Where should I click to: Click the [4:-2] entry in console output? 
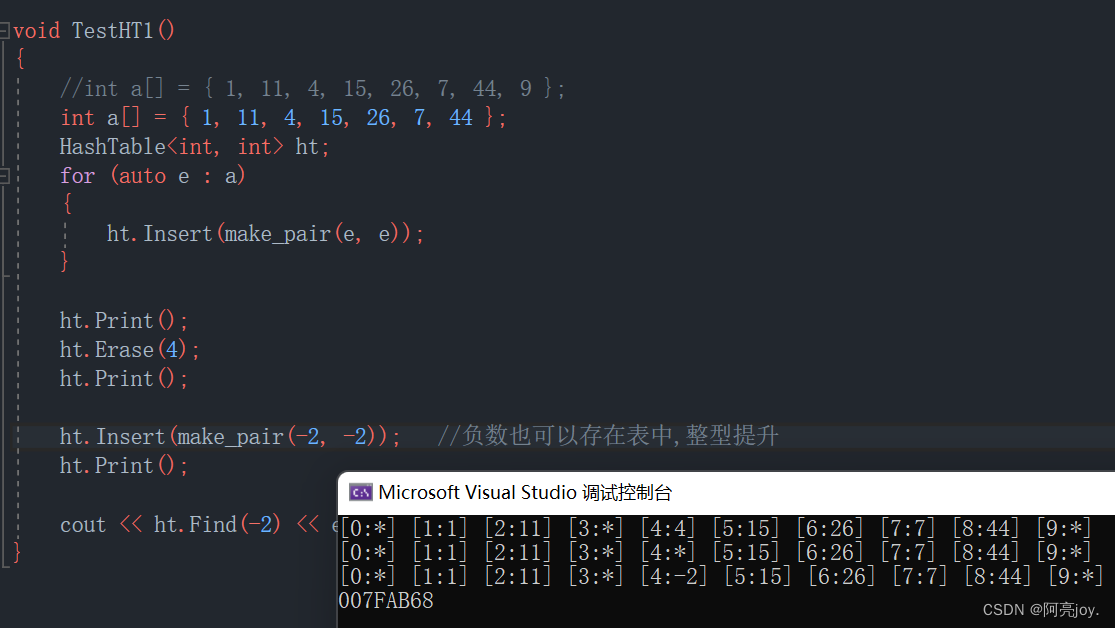(x=673, y=575)
